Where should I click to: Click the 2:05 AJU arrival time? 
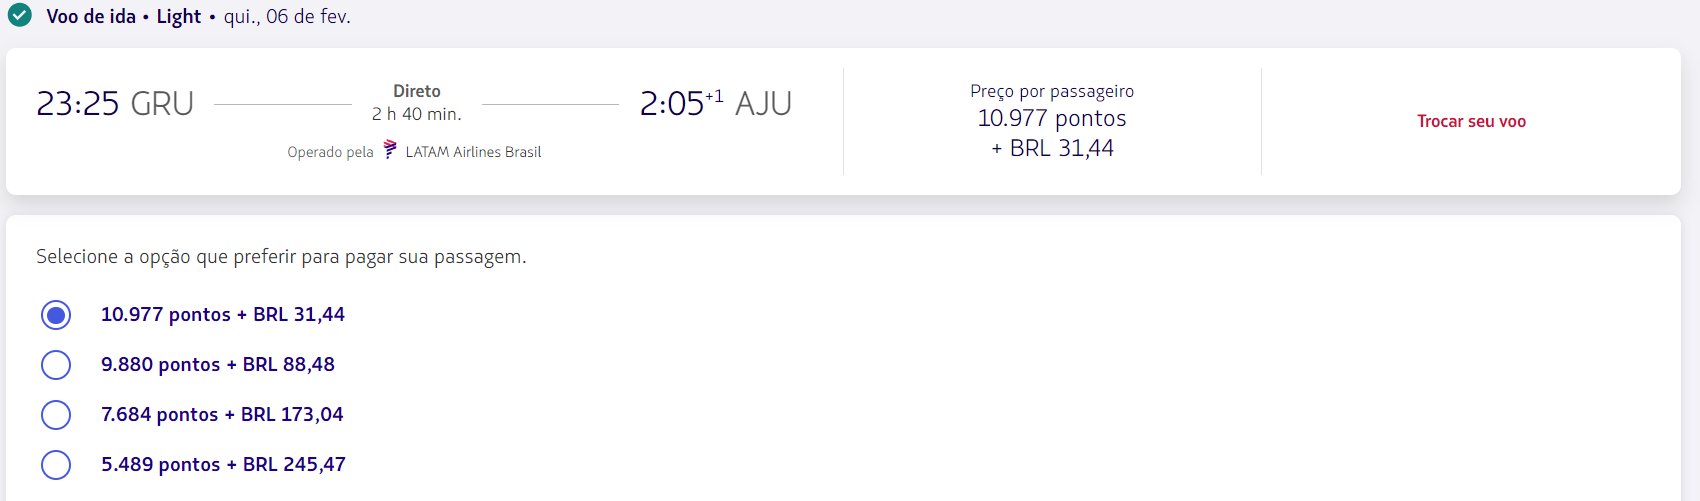point(716,103)
